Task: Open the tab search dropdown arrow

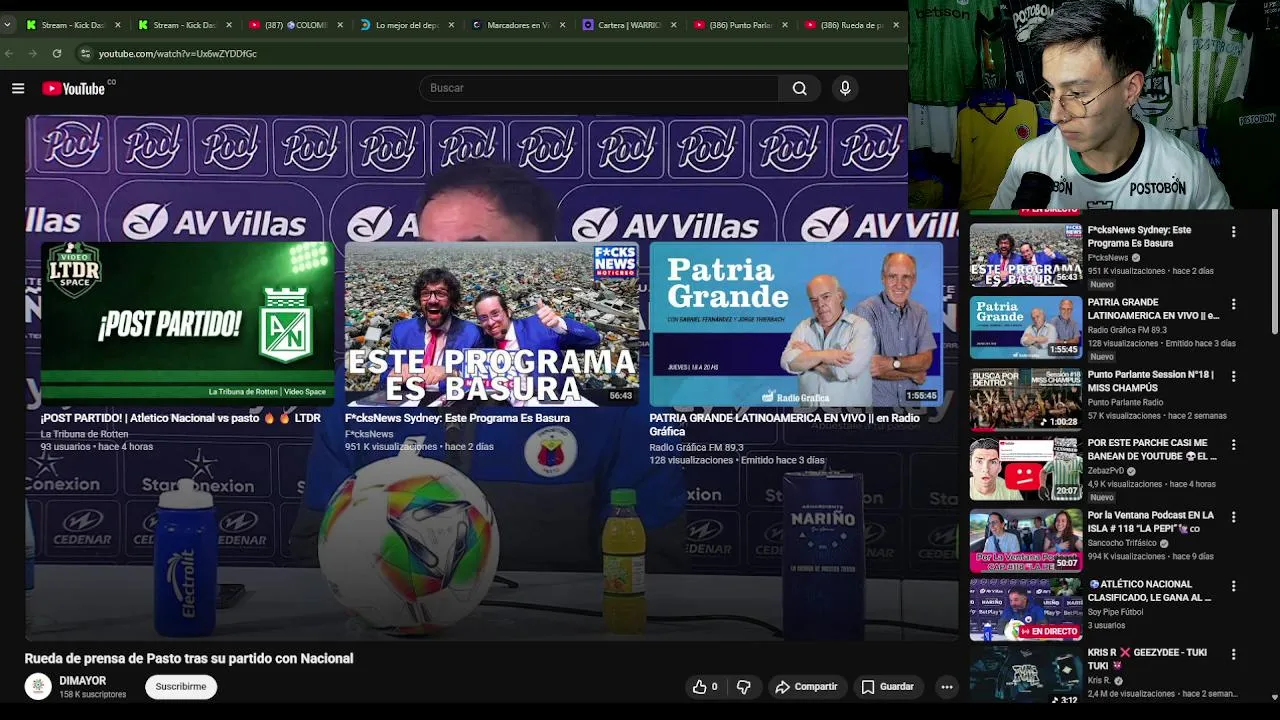Action: click(x=7, y=25)
